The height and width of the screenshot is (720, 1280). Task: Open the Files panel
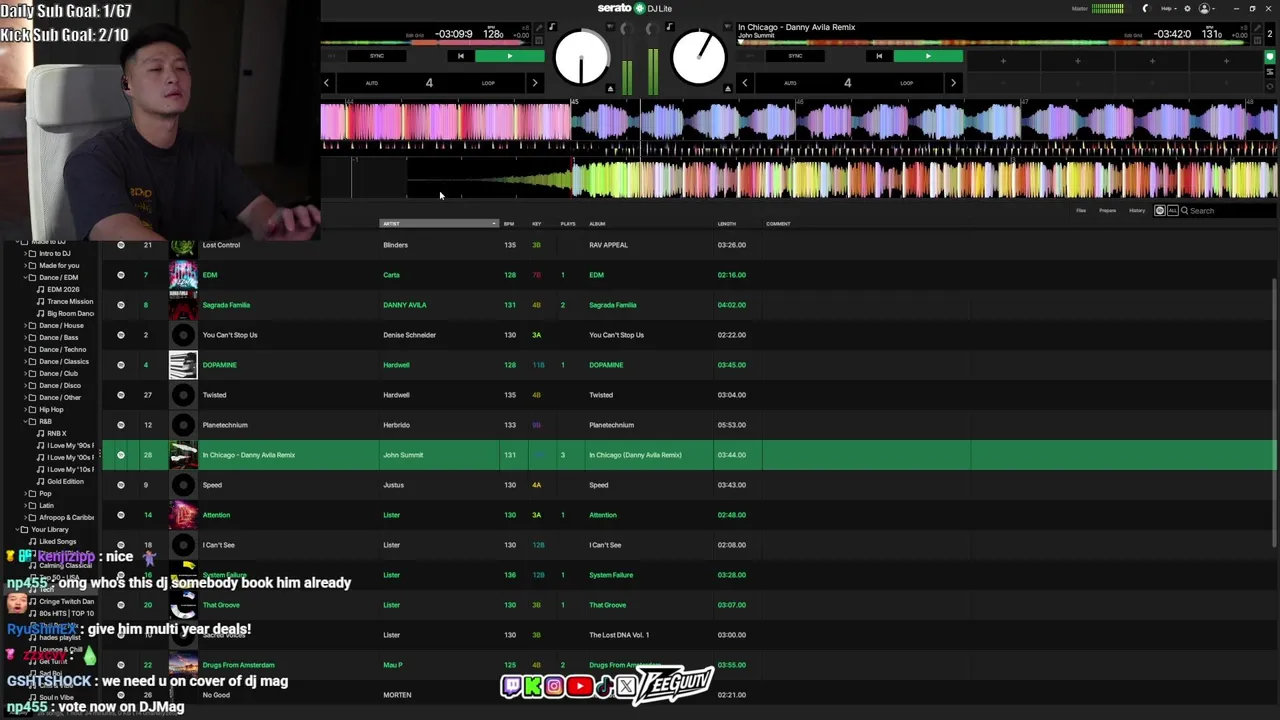1081,211
